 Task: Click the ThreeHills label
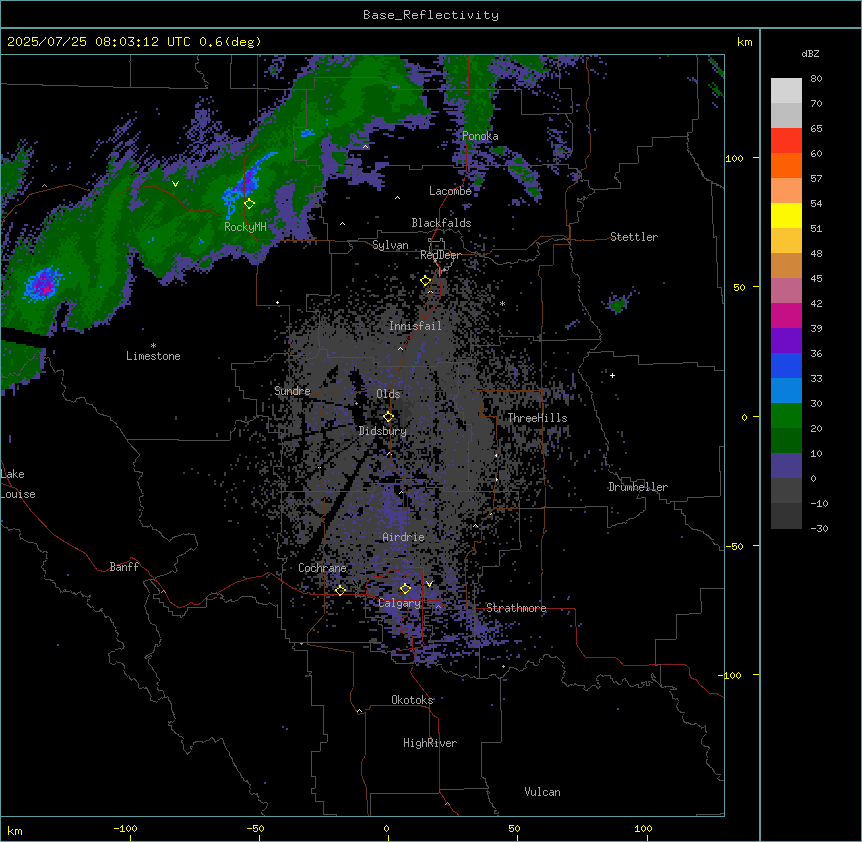[537, 418]
